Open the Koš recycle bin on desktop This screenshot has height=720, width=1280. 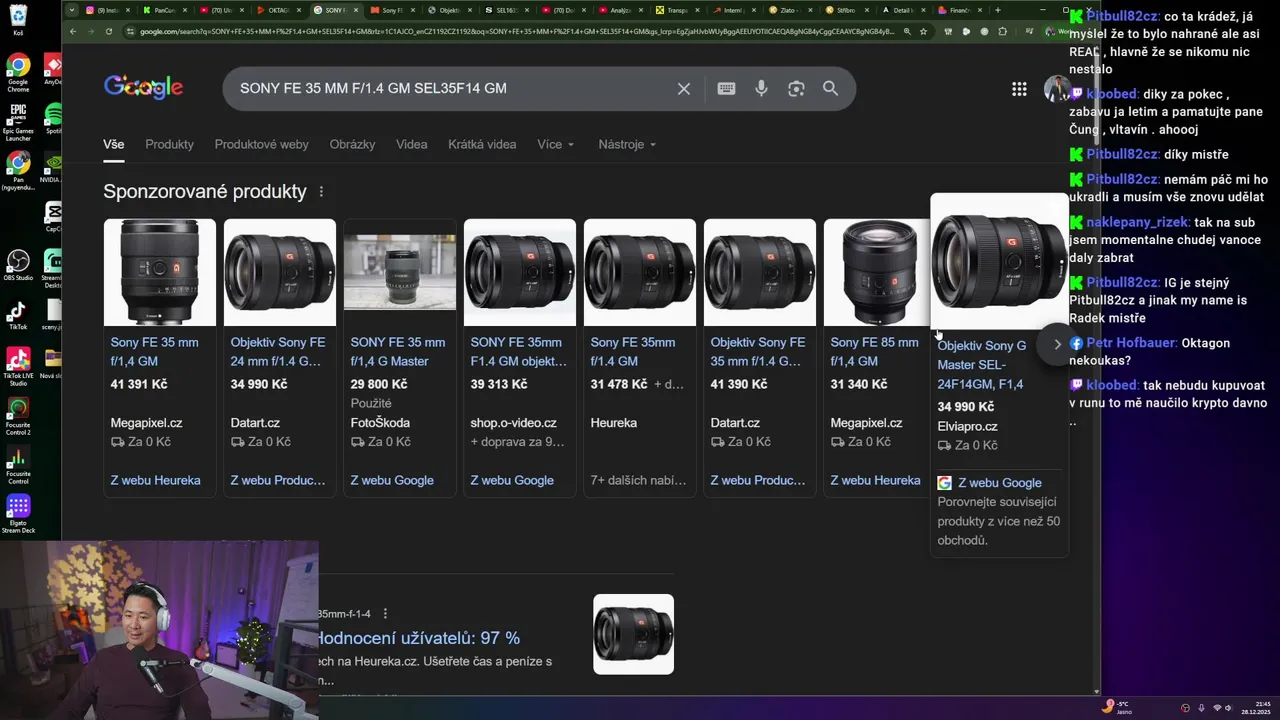[x=18, y=20]
